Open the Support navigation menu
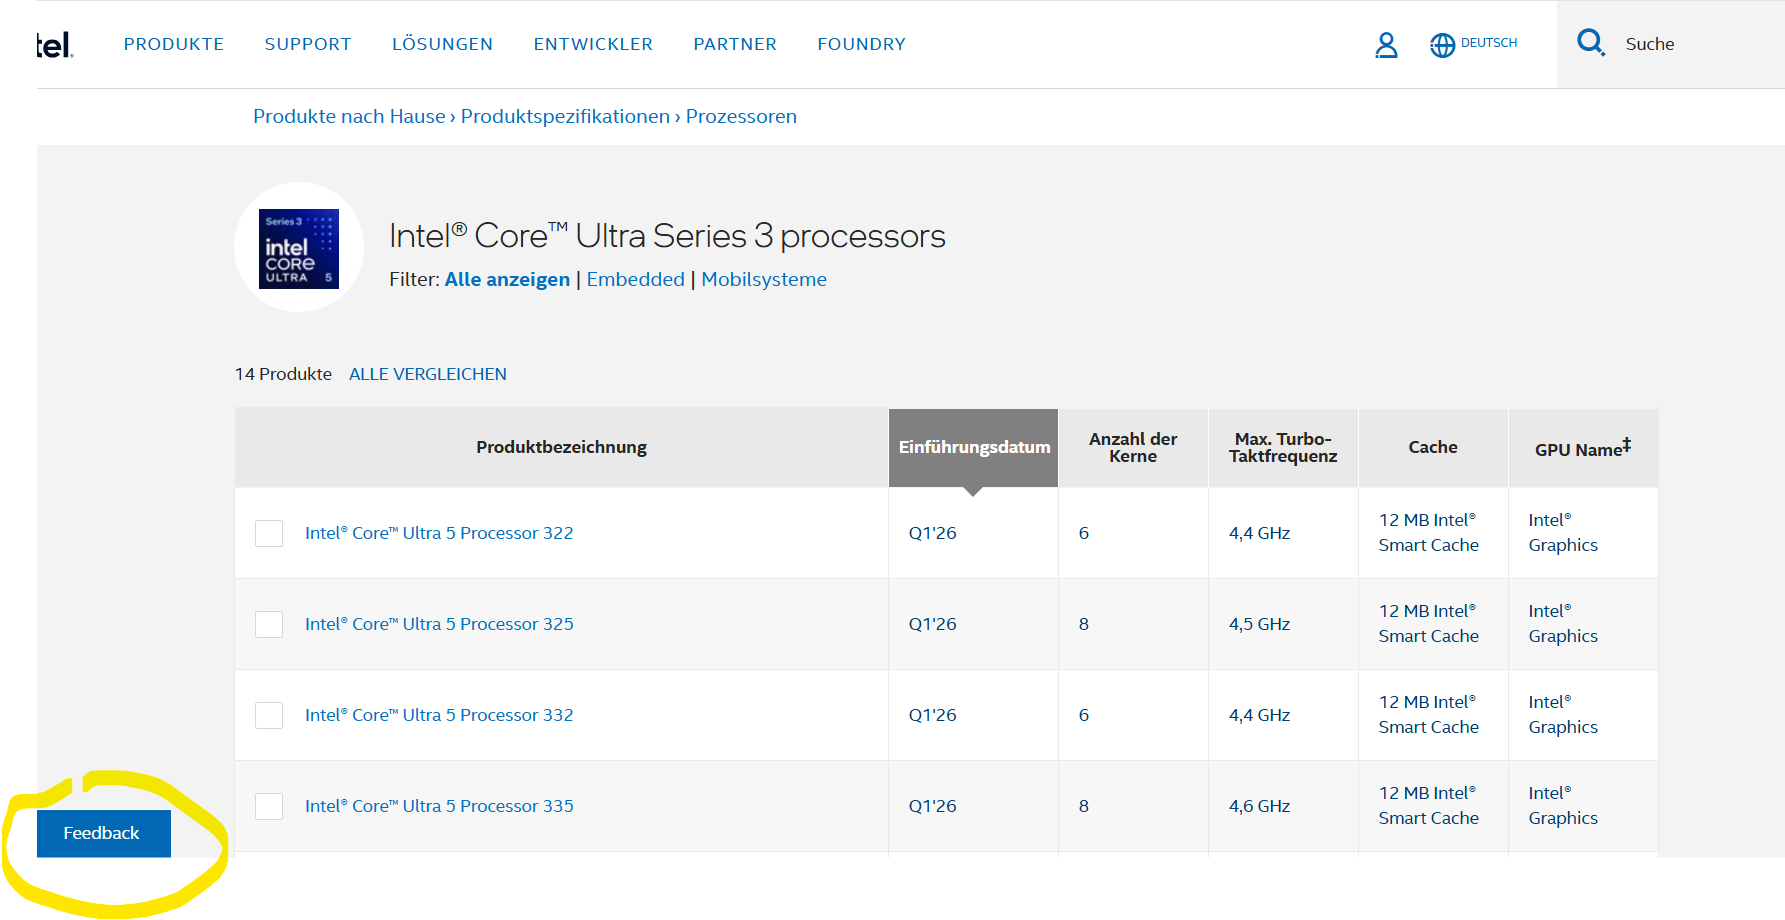 [x=308, y=44]
